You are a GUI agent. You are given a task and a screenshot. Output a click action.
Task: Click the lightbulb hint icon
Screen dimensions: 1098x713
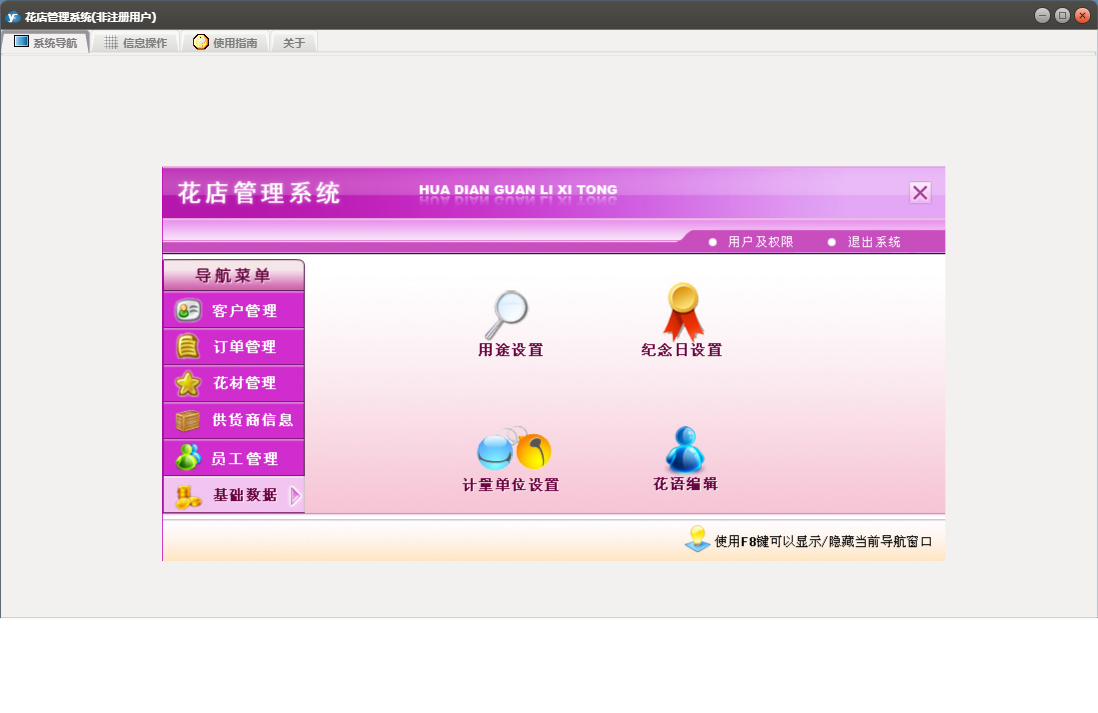coord(697,539)
